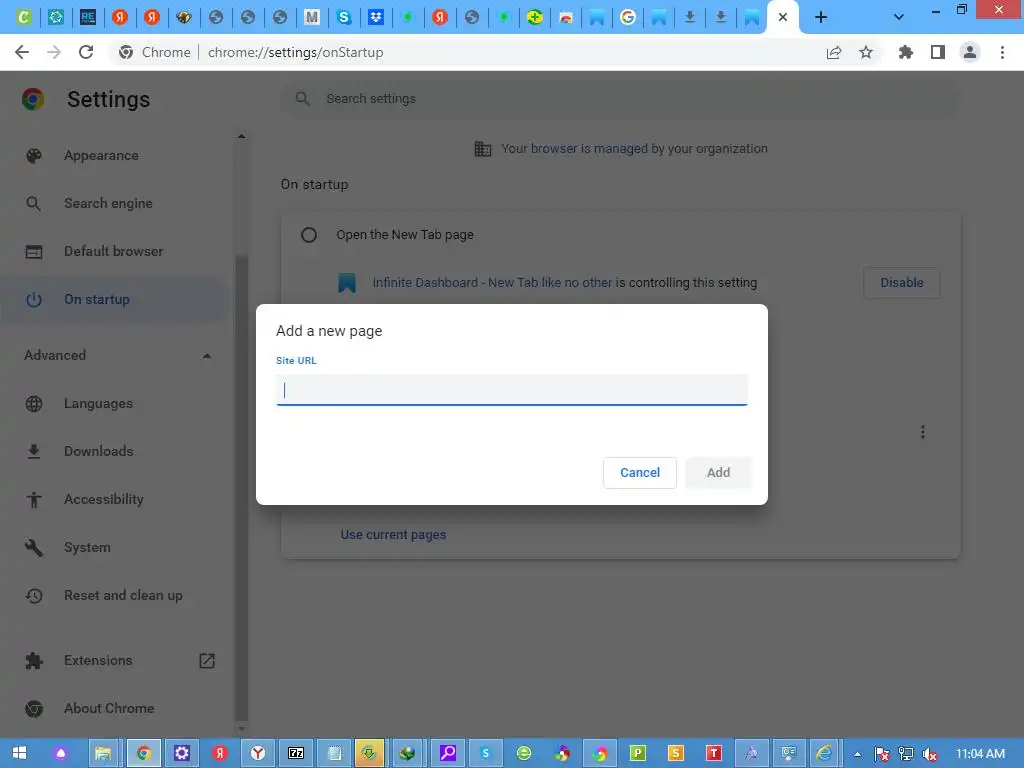Open Search engine settings
The width and height of the screenshot is (1024, 768).
tap(108, 203)
